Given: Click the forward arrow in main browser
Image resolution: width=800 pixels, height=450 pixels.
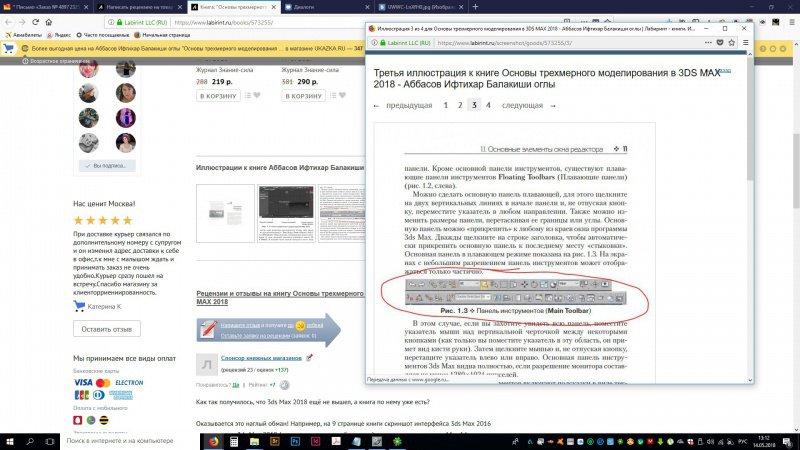Looking at the screenshot, I should tap(22, 22).
